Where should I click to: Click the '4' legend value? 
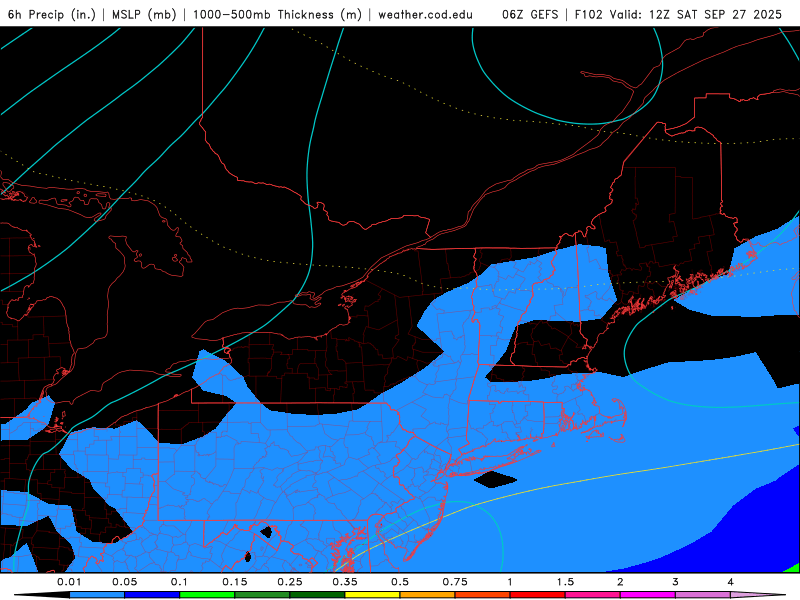tap(731, 582)
